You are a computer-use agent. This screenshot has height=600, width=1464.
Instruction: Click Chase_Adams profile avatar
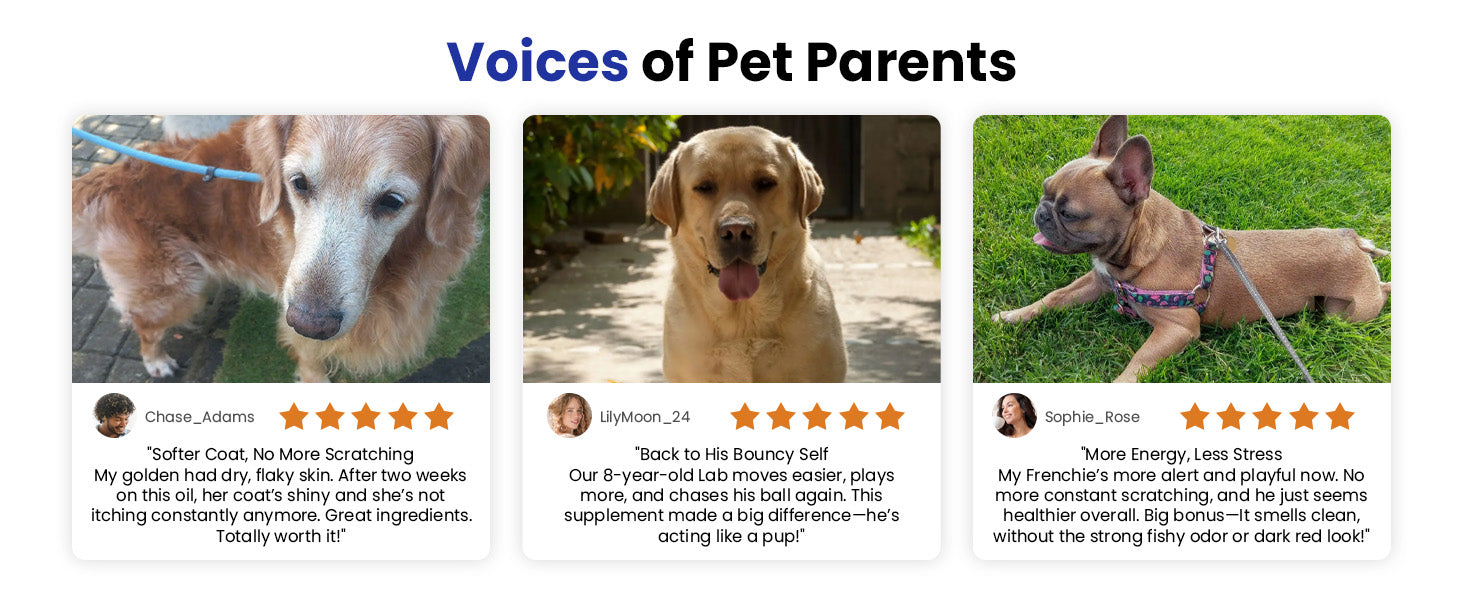click(x=114, y=415)
